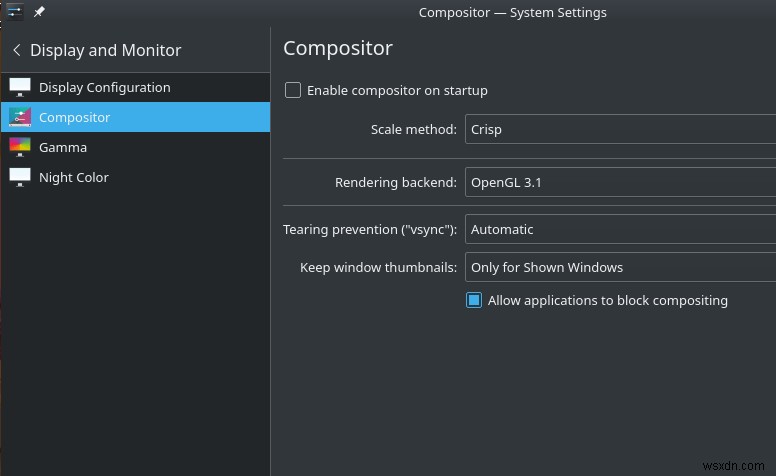Select the Compositor sidebar entry
776x476 pixels.
136,117
